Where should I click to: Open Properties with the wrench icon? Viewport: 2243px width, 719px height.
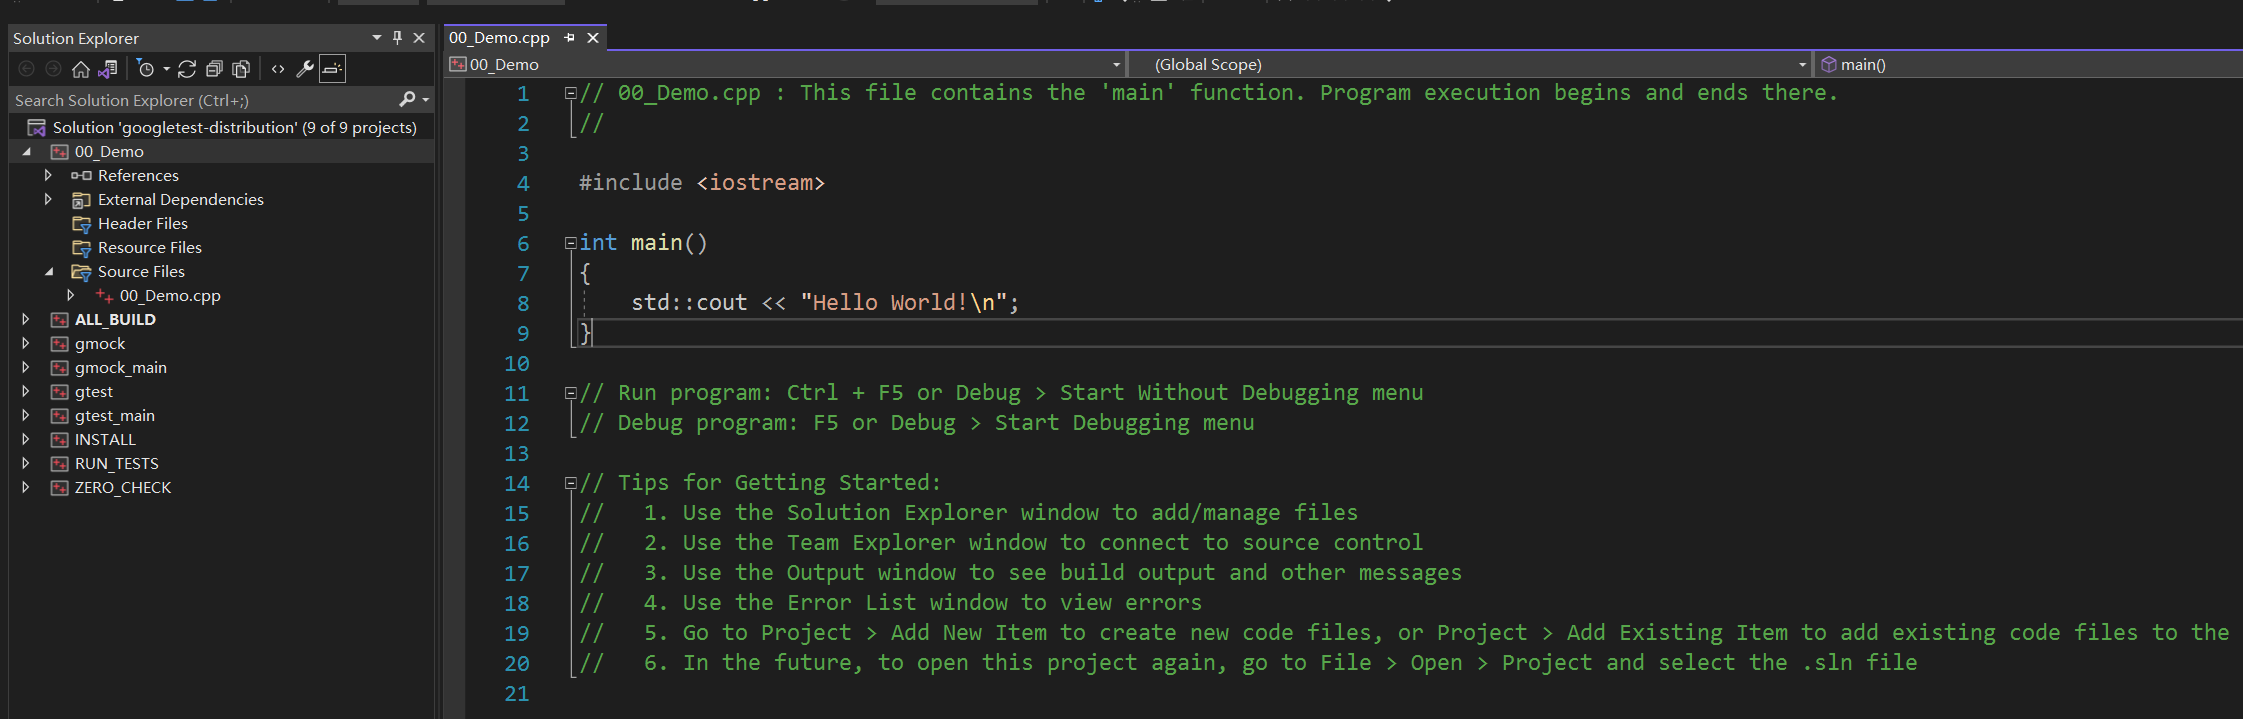click(x=305, y=69)
